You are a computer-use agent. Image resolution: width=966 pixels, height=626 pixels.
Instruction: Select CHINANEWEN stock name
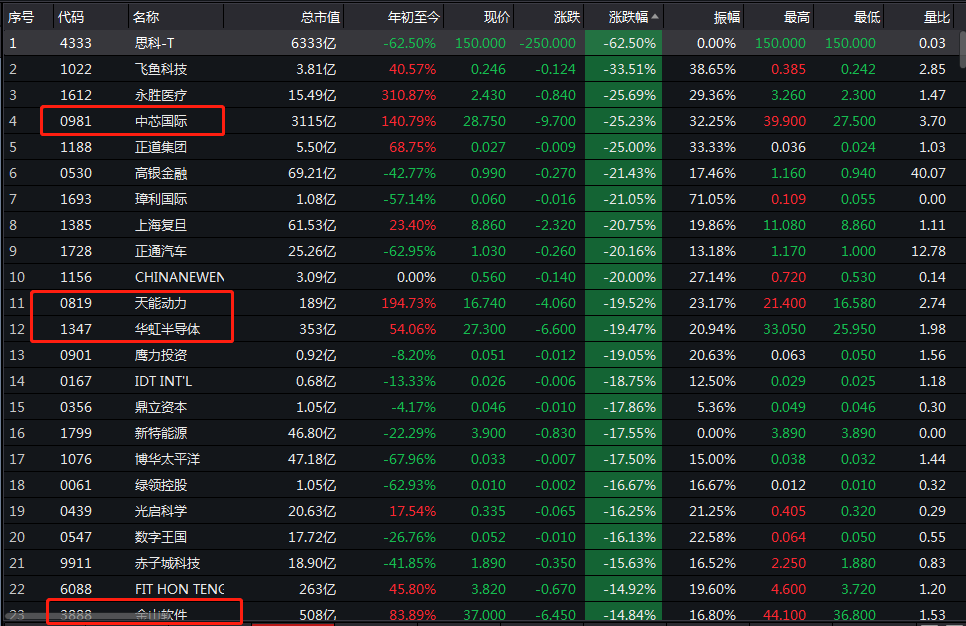point(179,277)
